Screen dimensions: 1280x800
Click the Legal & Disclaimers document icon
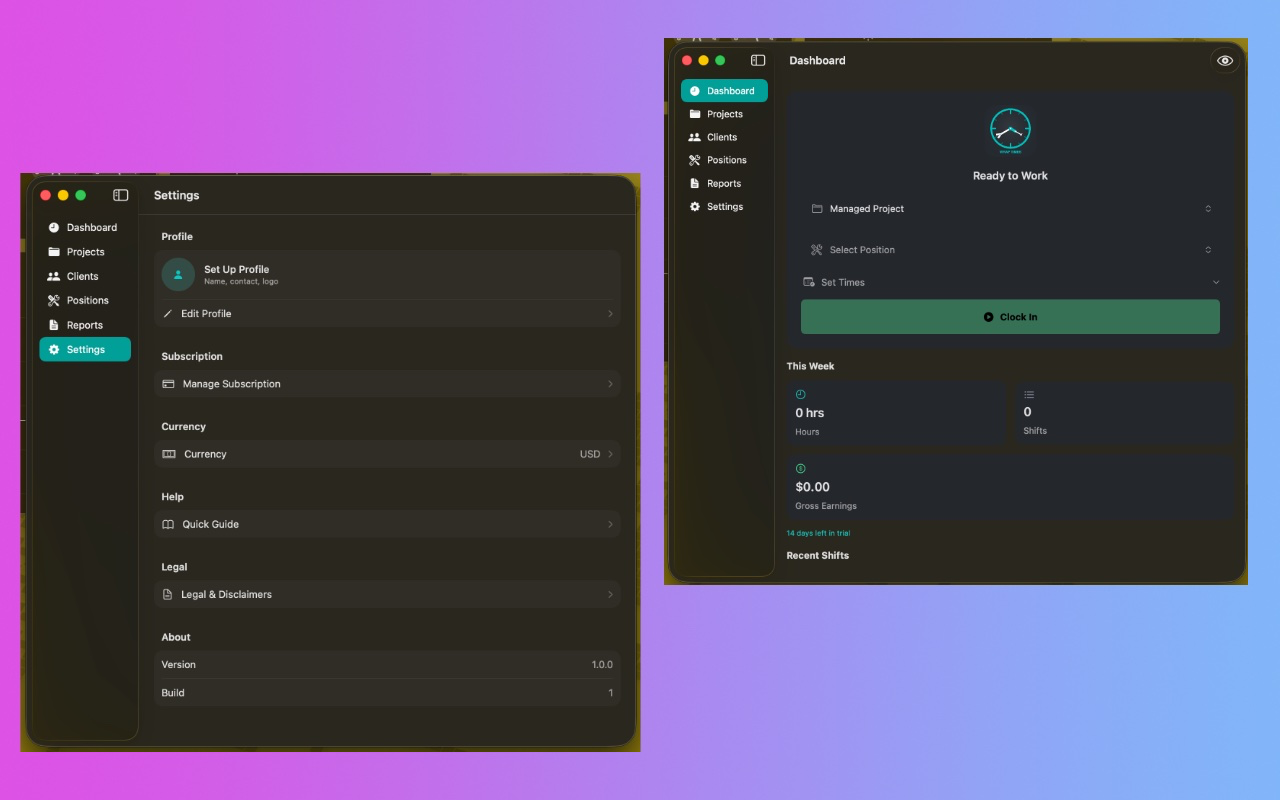pos(168,594)
